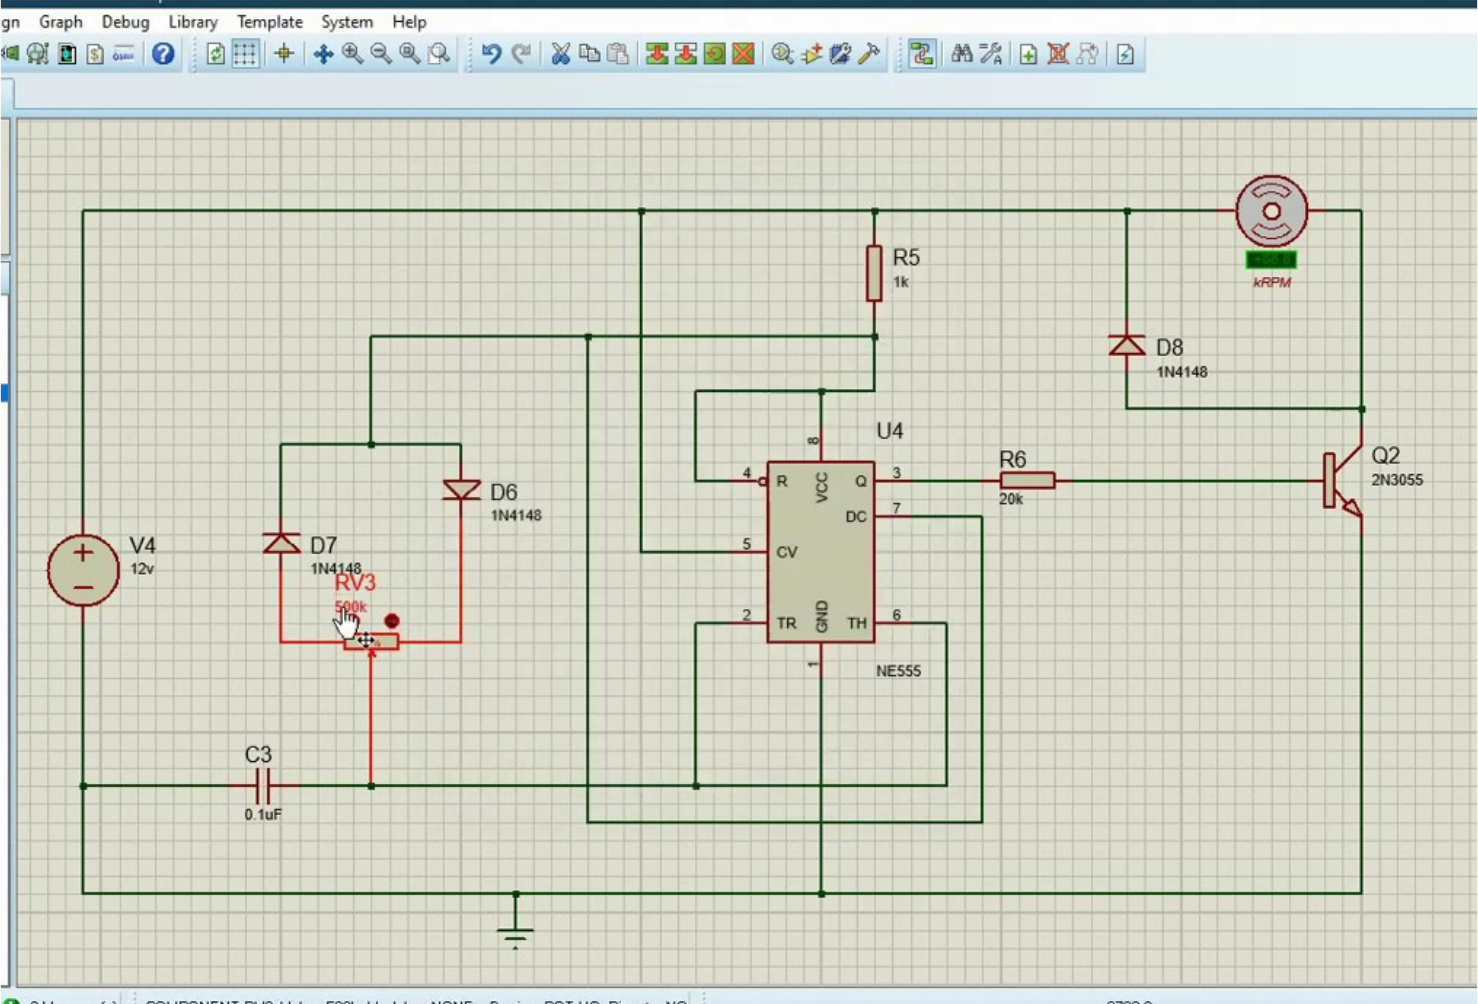
Task: Open the Debug menu
Action: [125, 21]
